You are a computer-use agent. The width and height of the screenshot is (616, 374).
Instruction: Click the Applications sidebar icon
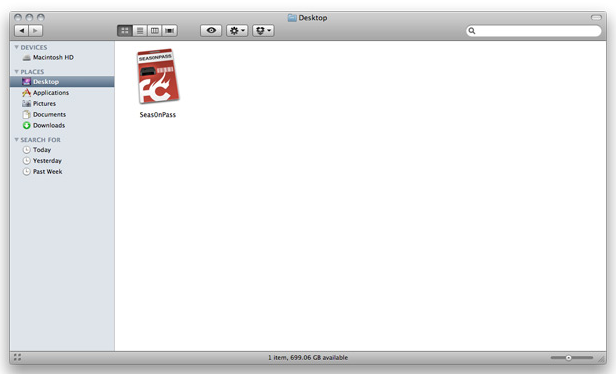26,93
